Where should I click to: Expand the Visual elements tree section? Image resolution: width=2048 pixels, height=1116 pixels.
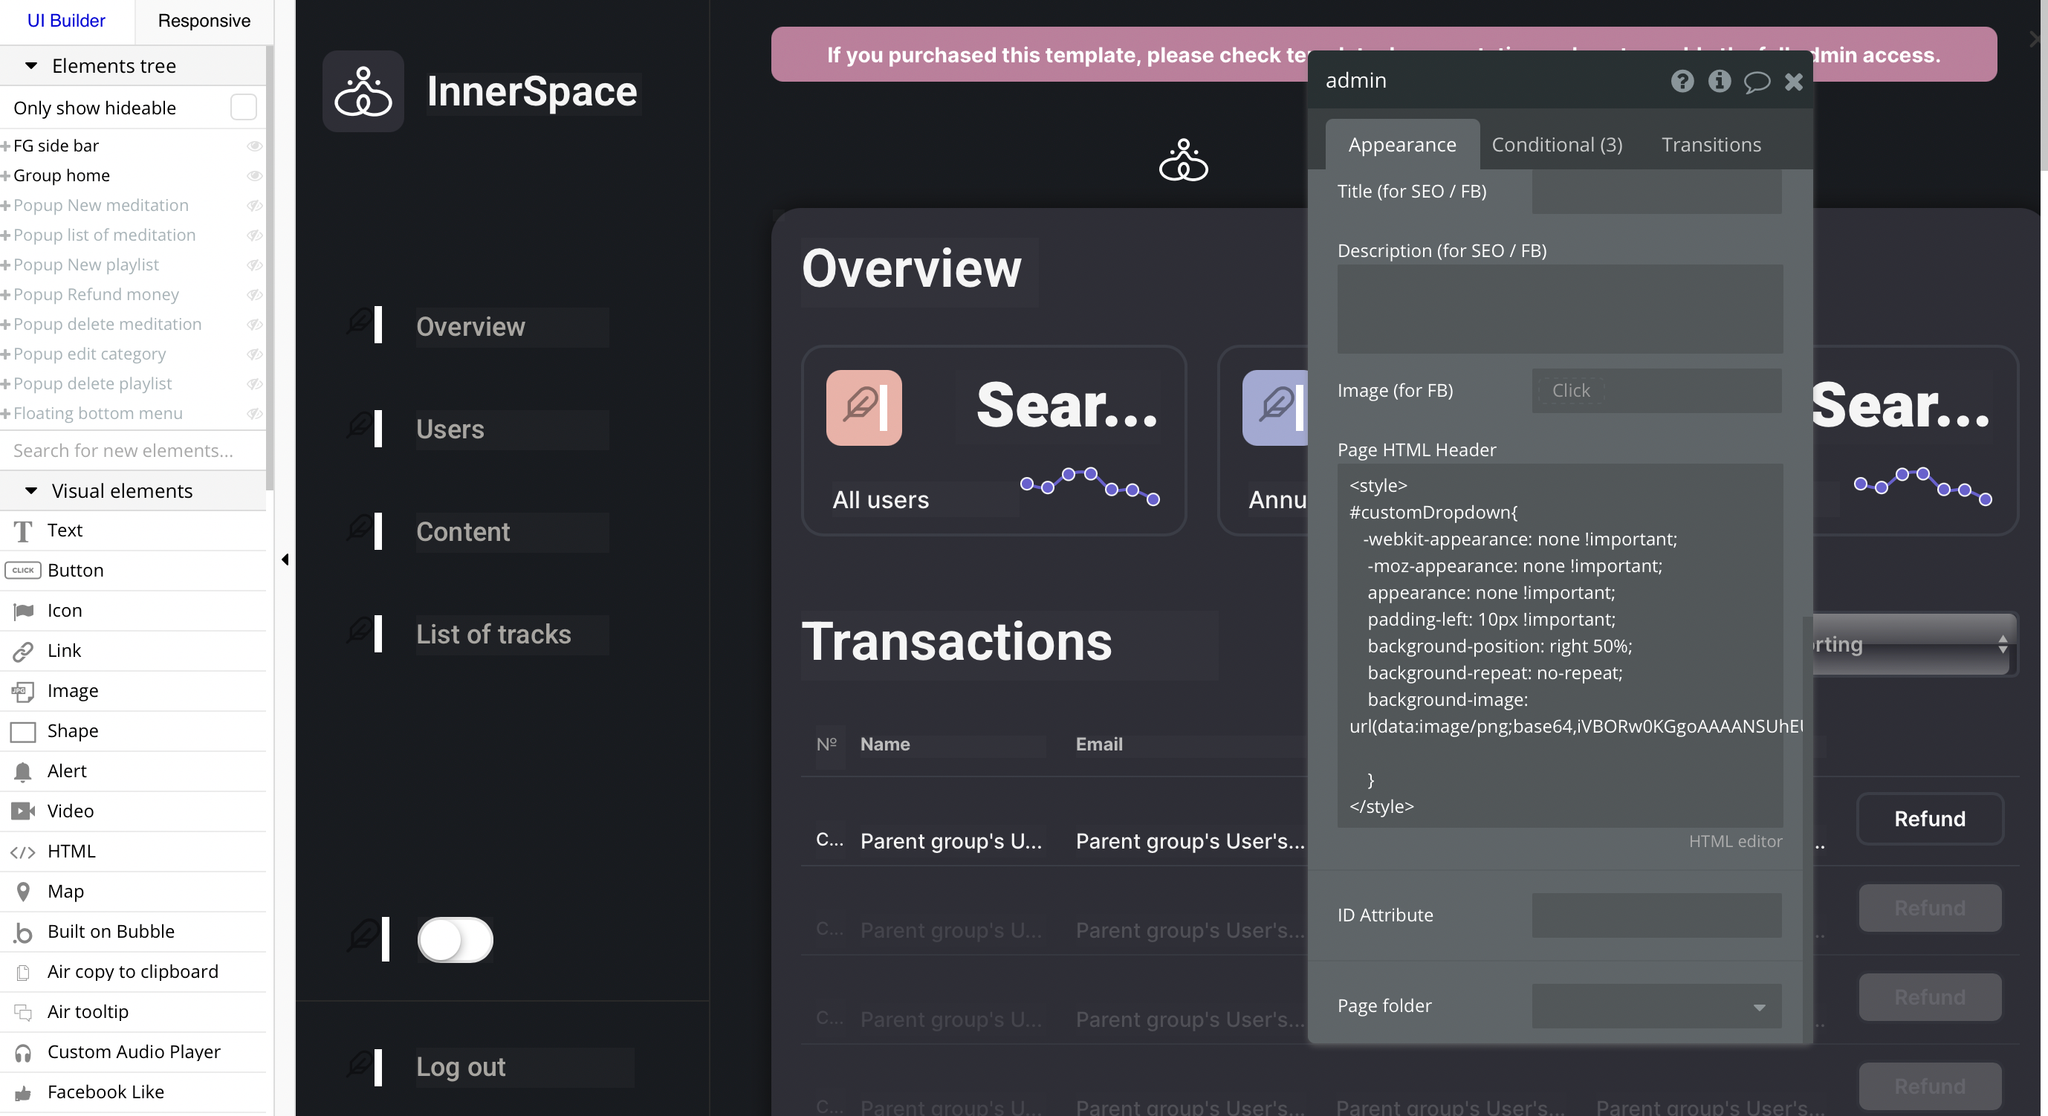(30, 489)
